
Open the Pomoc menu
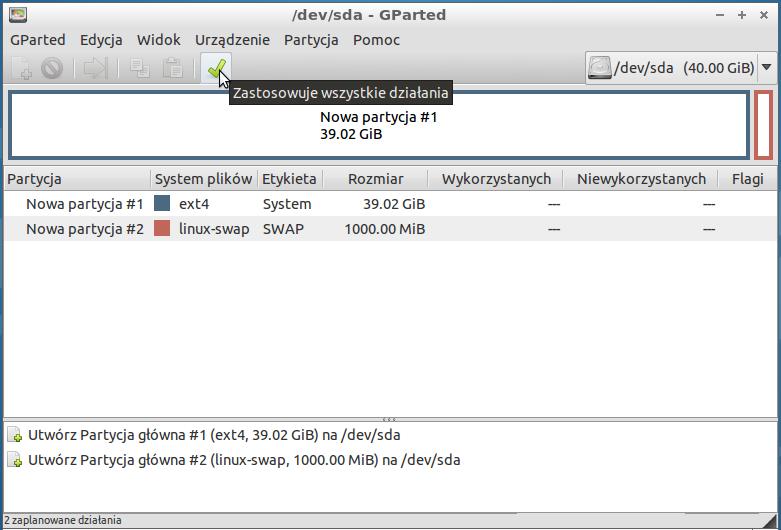[377, 40]
